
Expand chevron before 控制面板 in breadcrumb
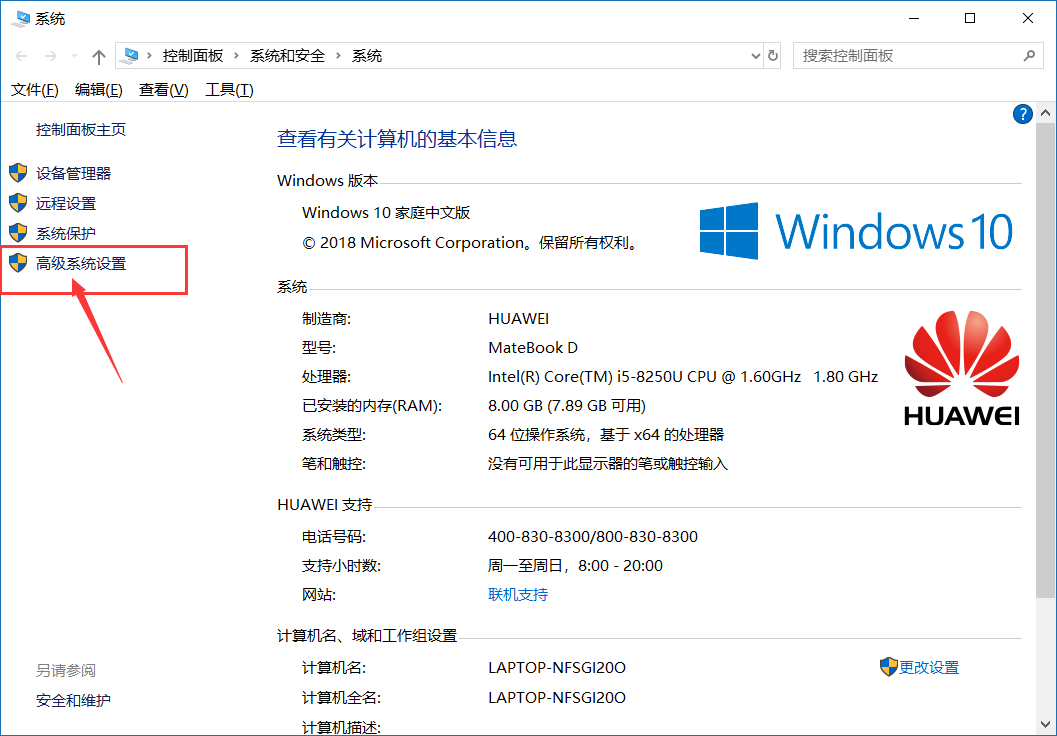tap(149, 56)
